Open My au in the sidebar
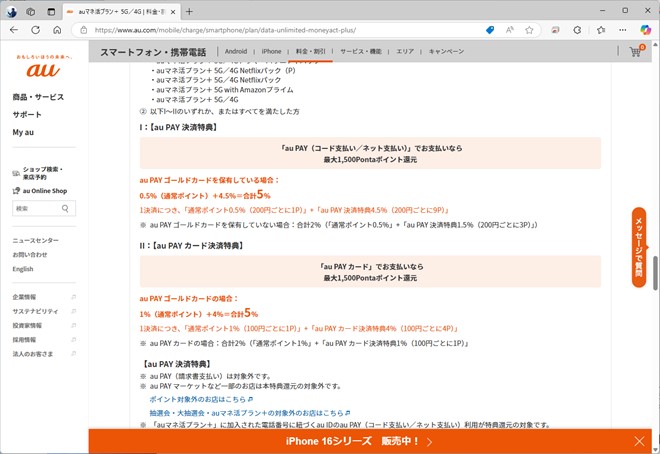Screen dimensions: 660x454 coord(23,132)
